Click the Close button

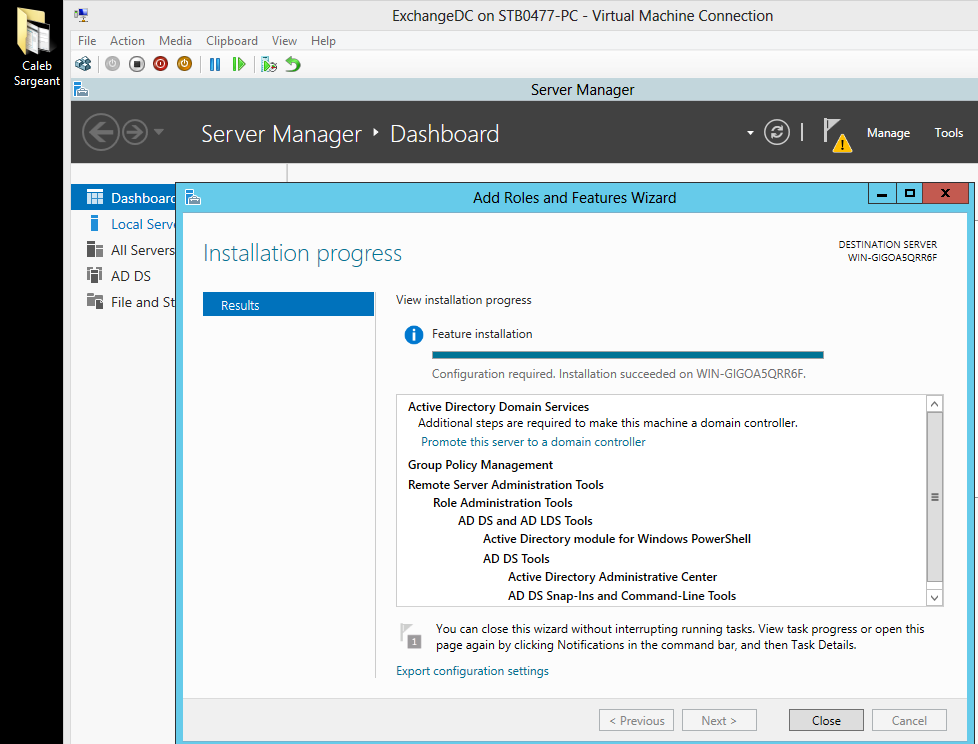point(826,720)
